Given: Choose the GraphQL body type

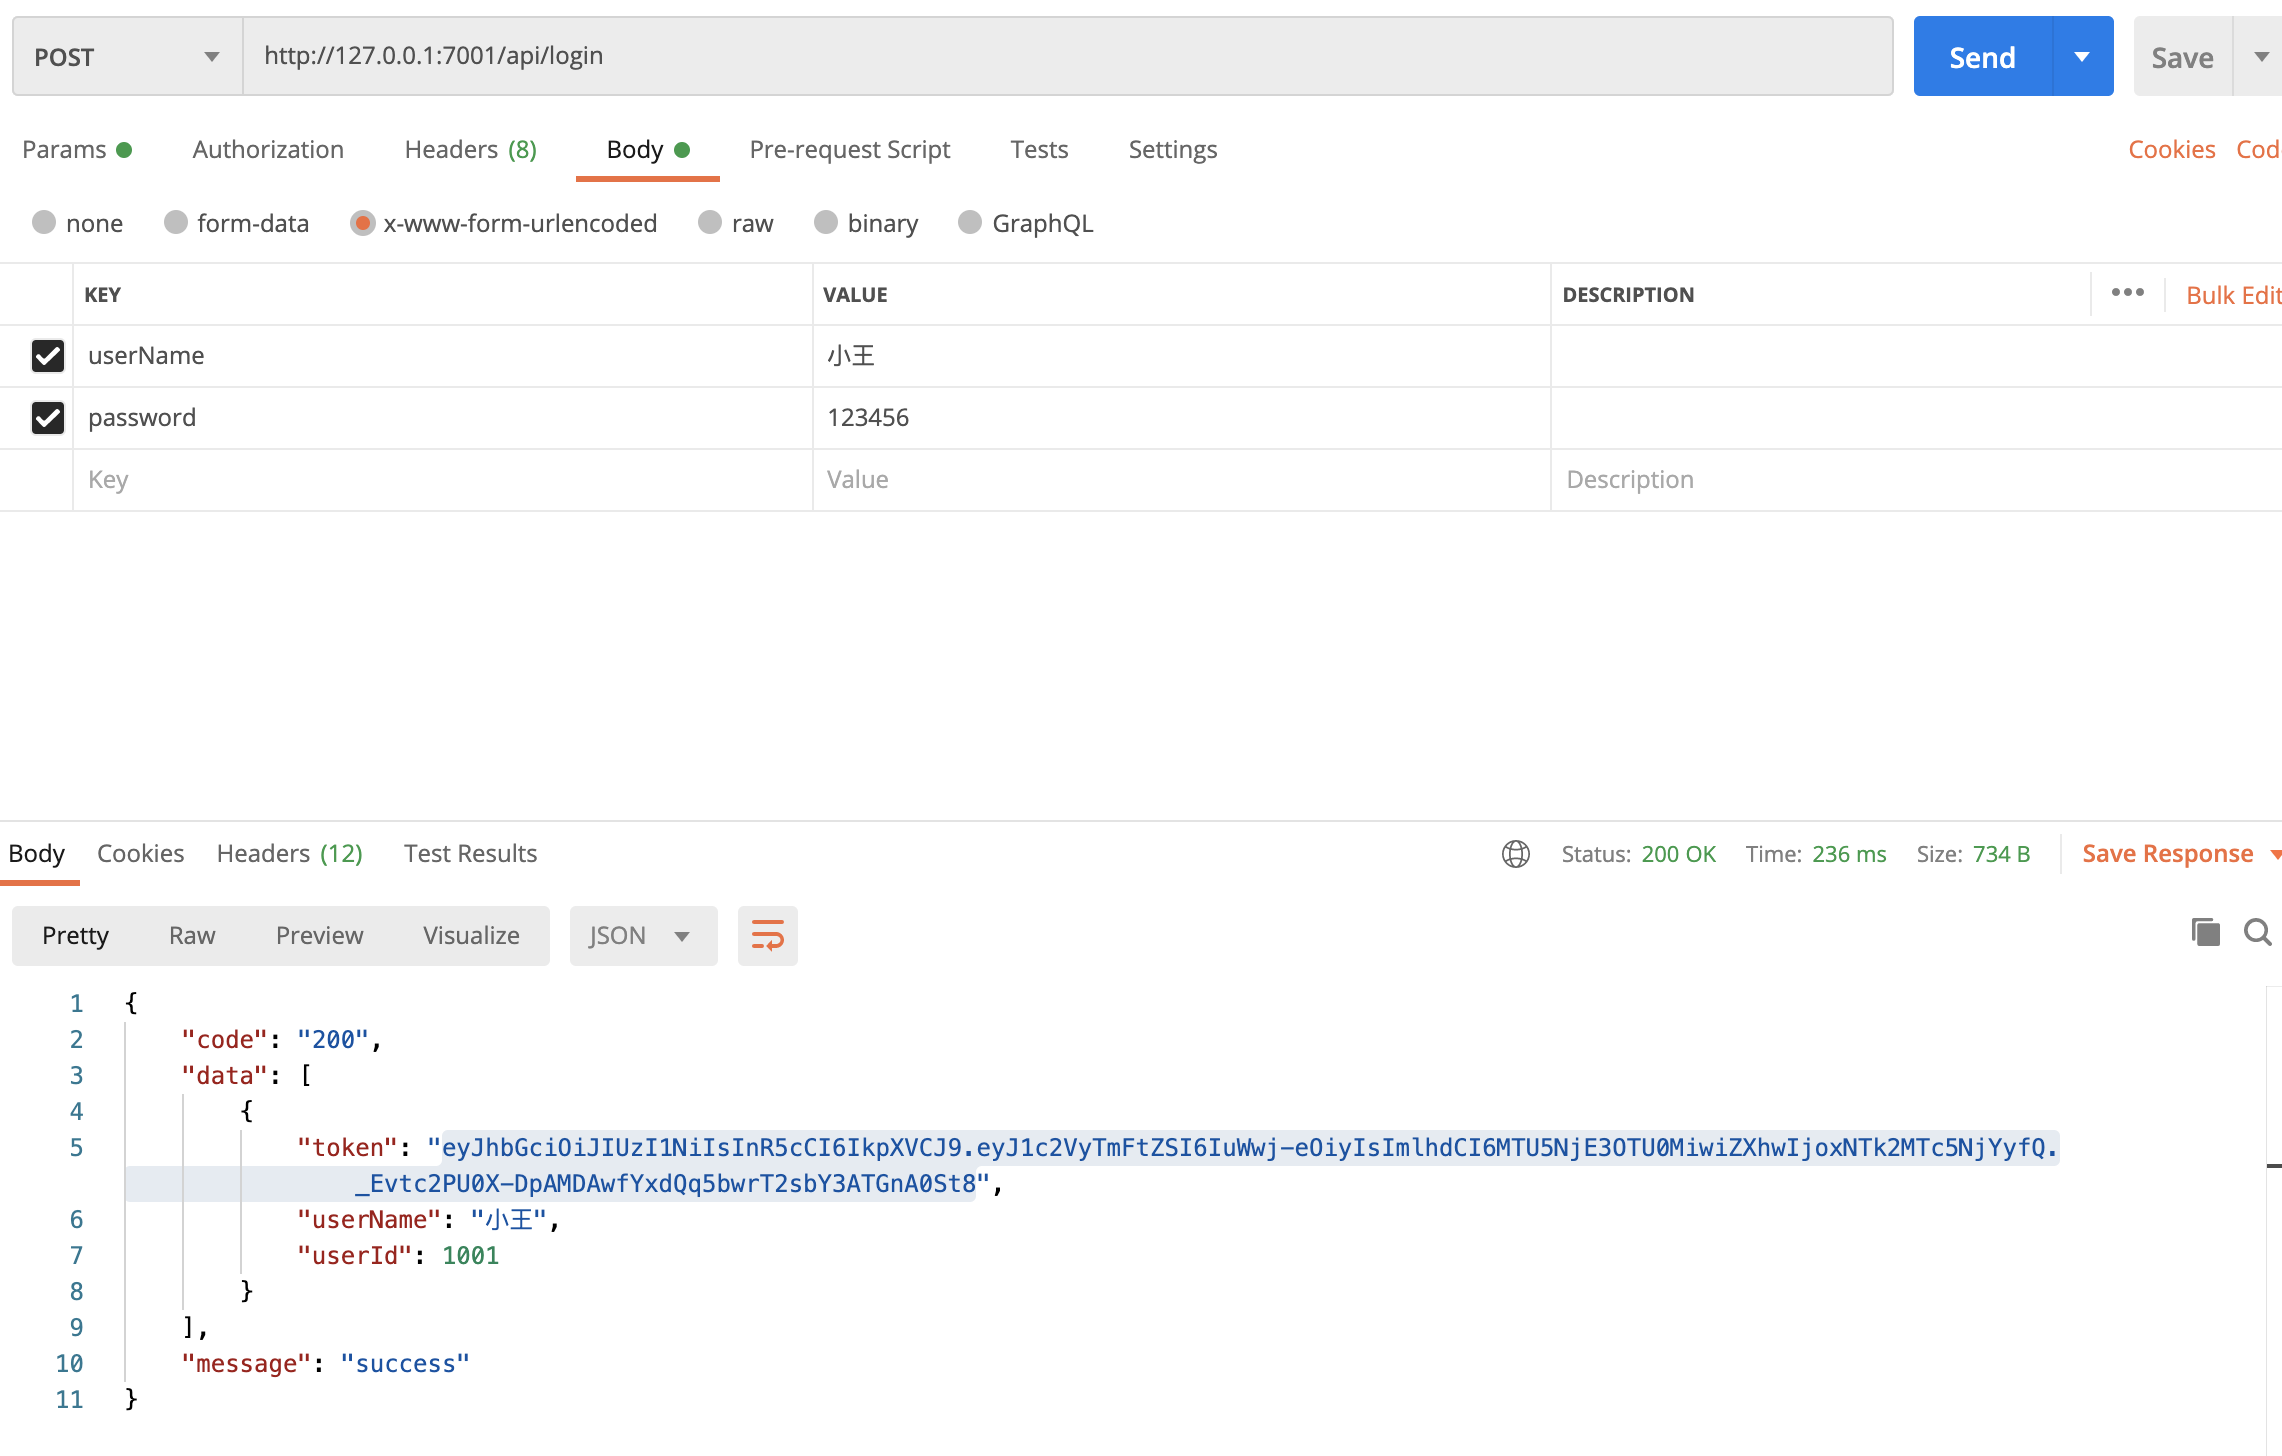Looking at the screenshot, I should click(970, 223).
